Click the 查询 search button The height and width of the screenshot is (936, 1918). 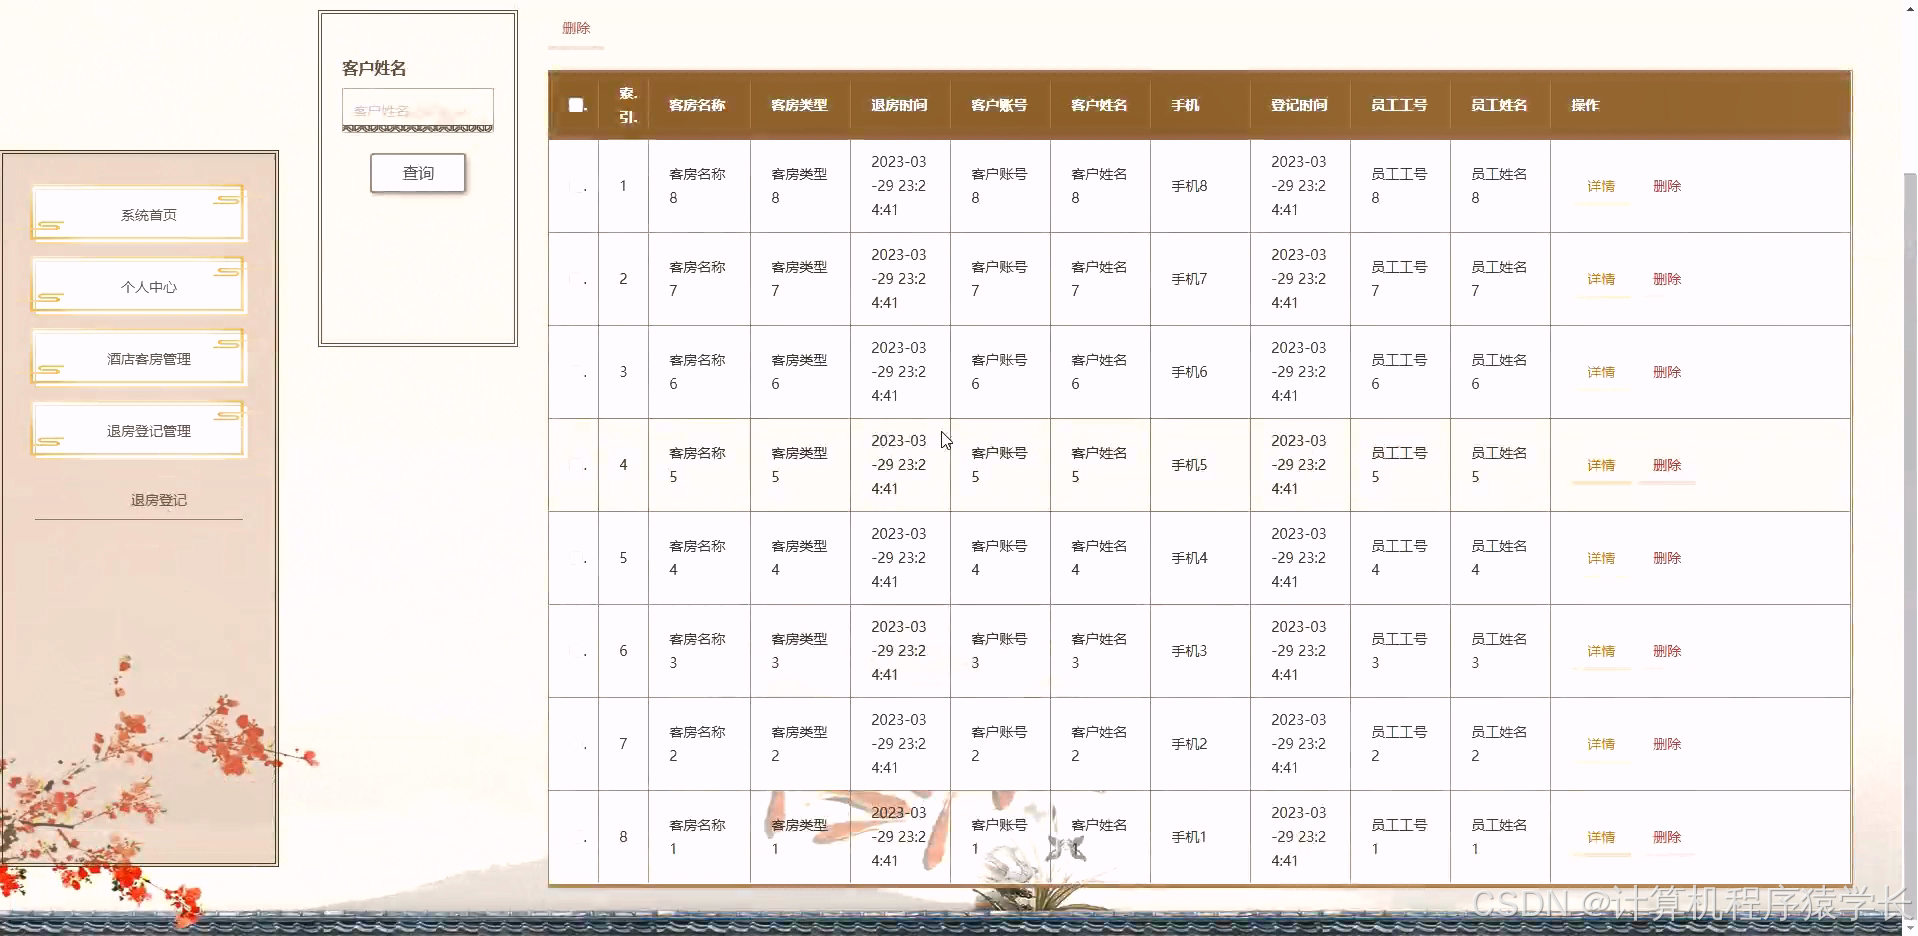(x=417, y=172)
